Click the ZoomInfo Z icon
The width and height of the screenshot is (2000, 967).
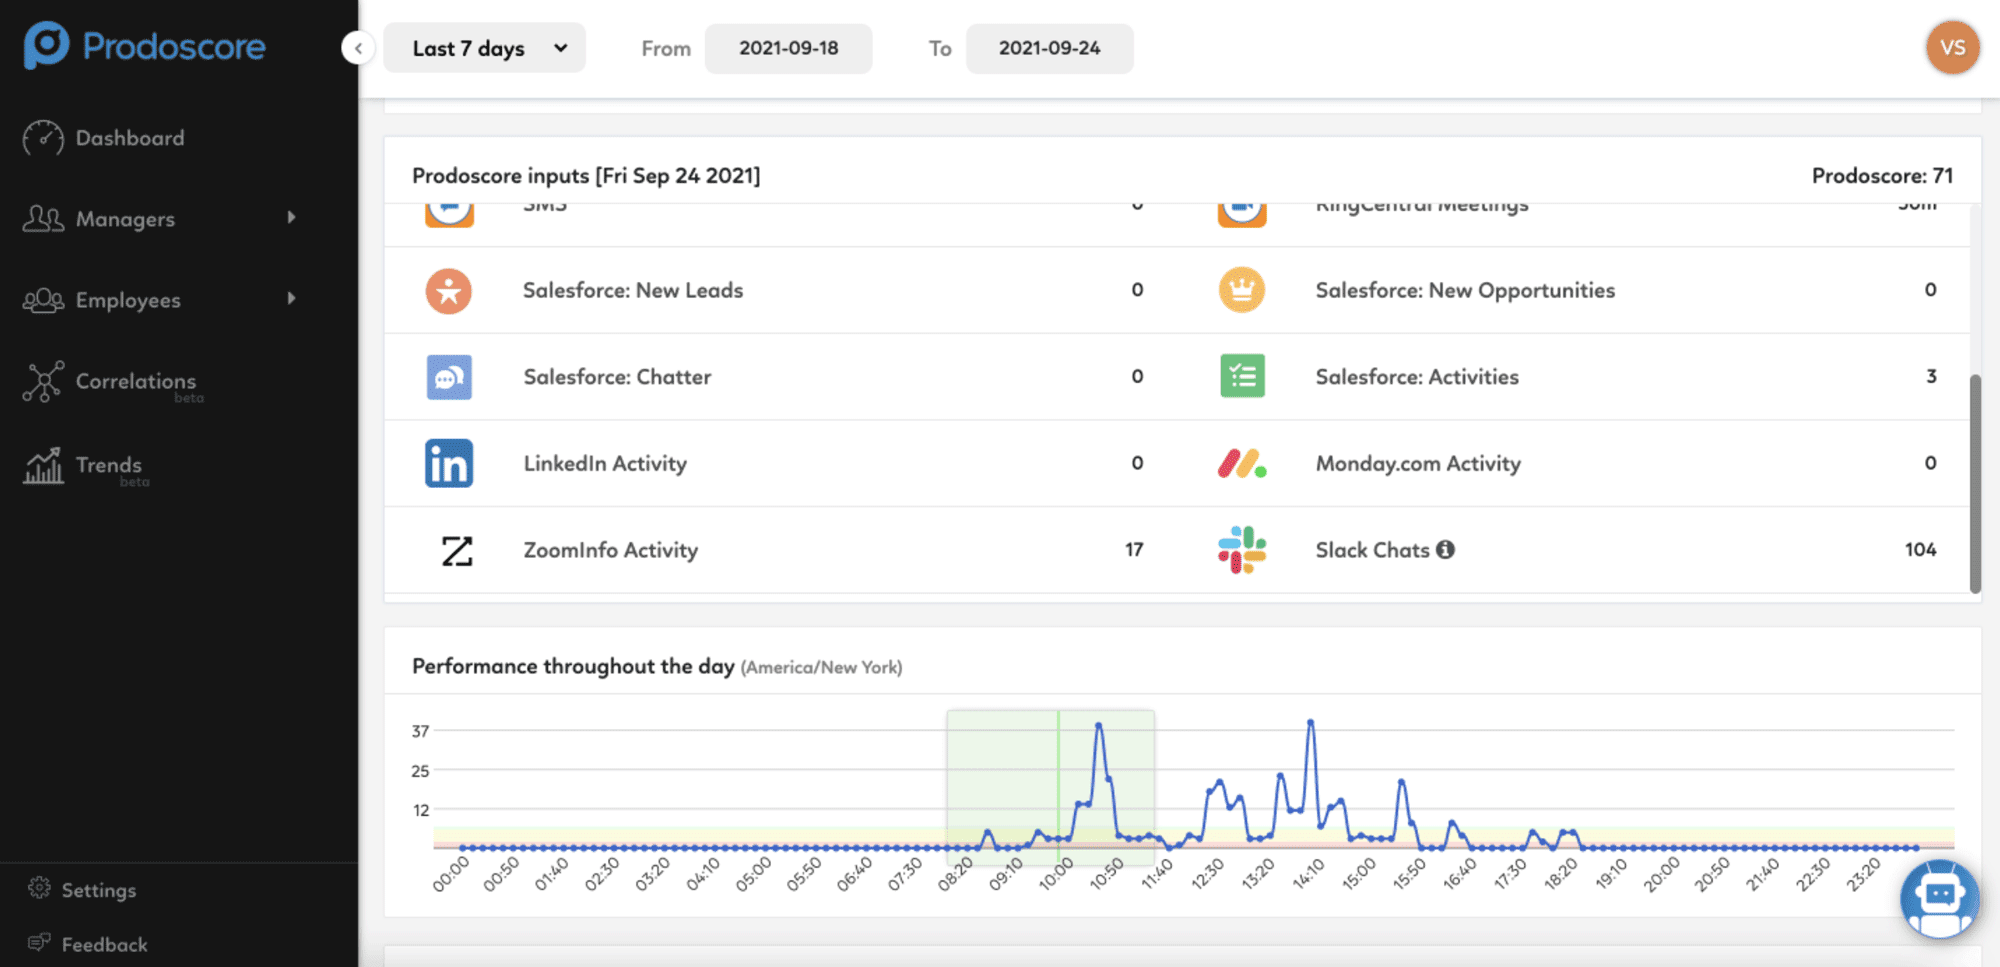click(457, 550)
